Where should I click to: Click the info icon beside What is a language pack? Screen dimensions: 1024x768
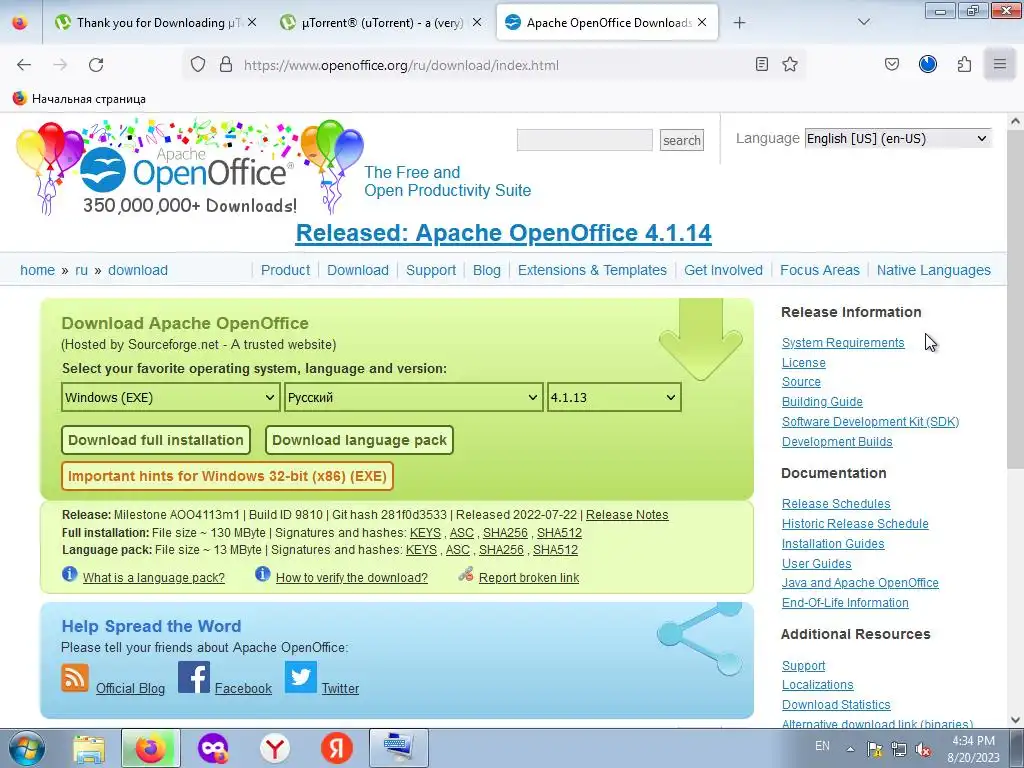(69, 574)
